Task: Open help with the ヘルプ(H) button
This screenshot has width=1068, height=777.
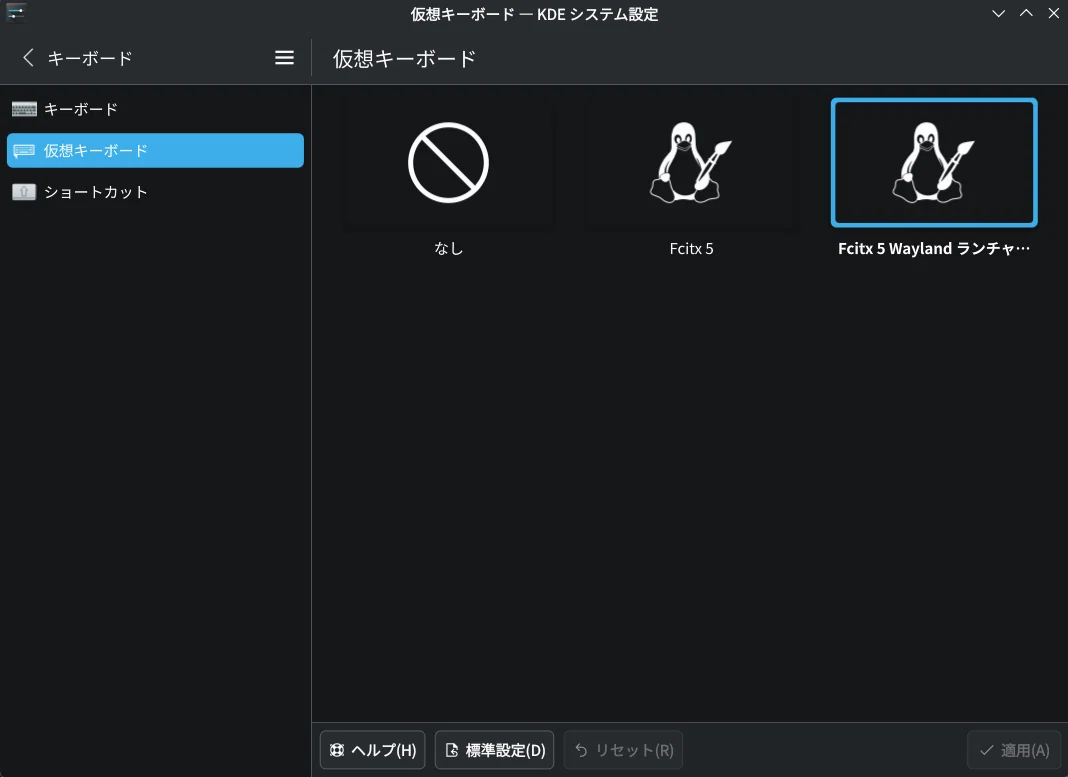Action: click(373, 750)
